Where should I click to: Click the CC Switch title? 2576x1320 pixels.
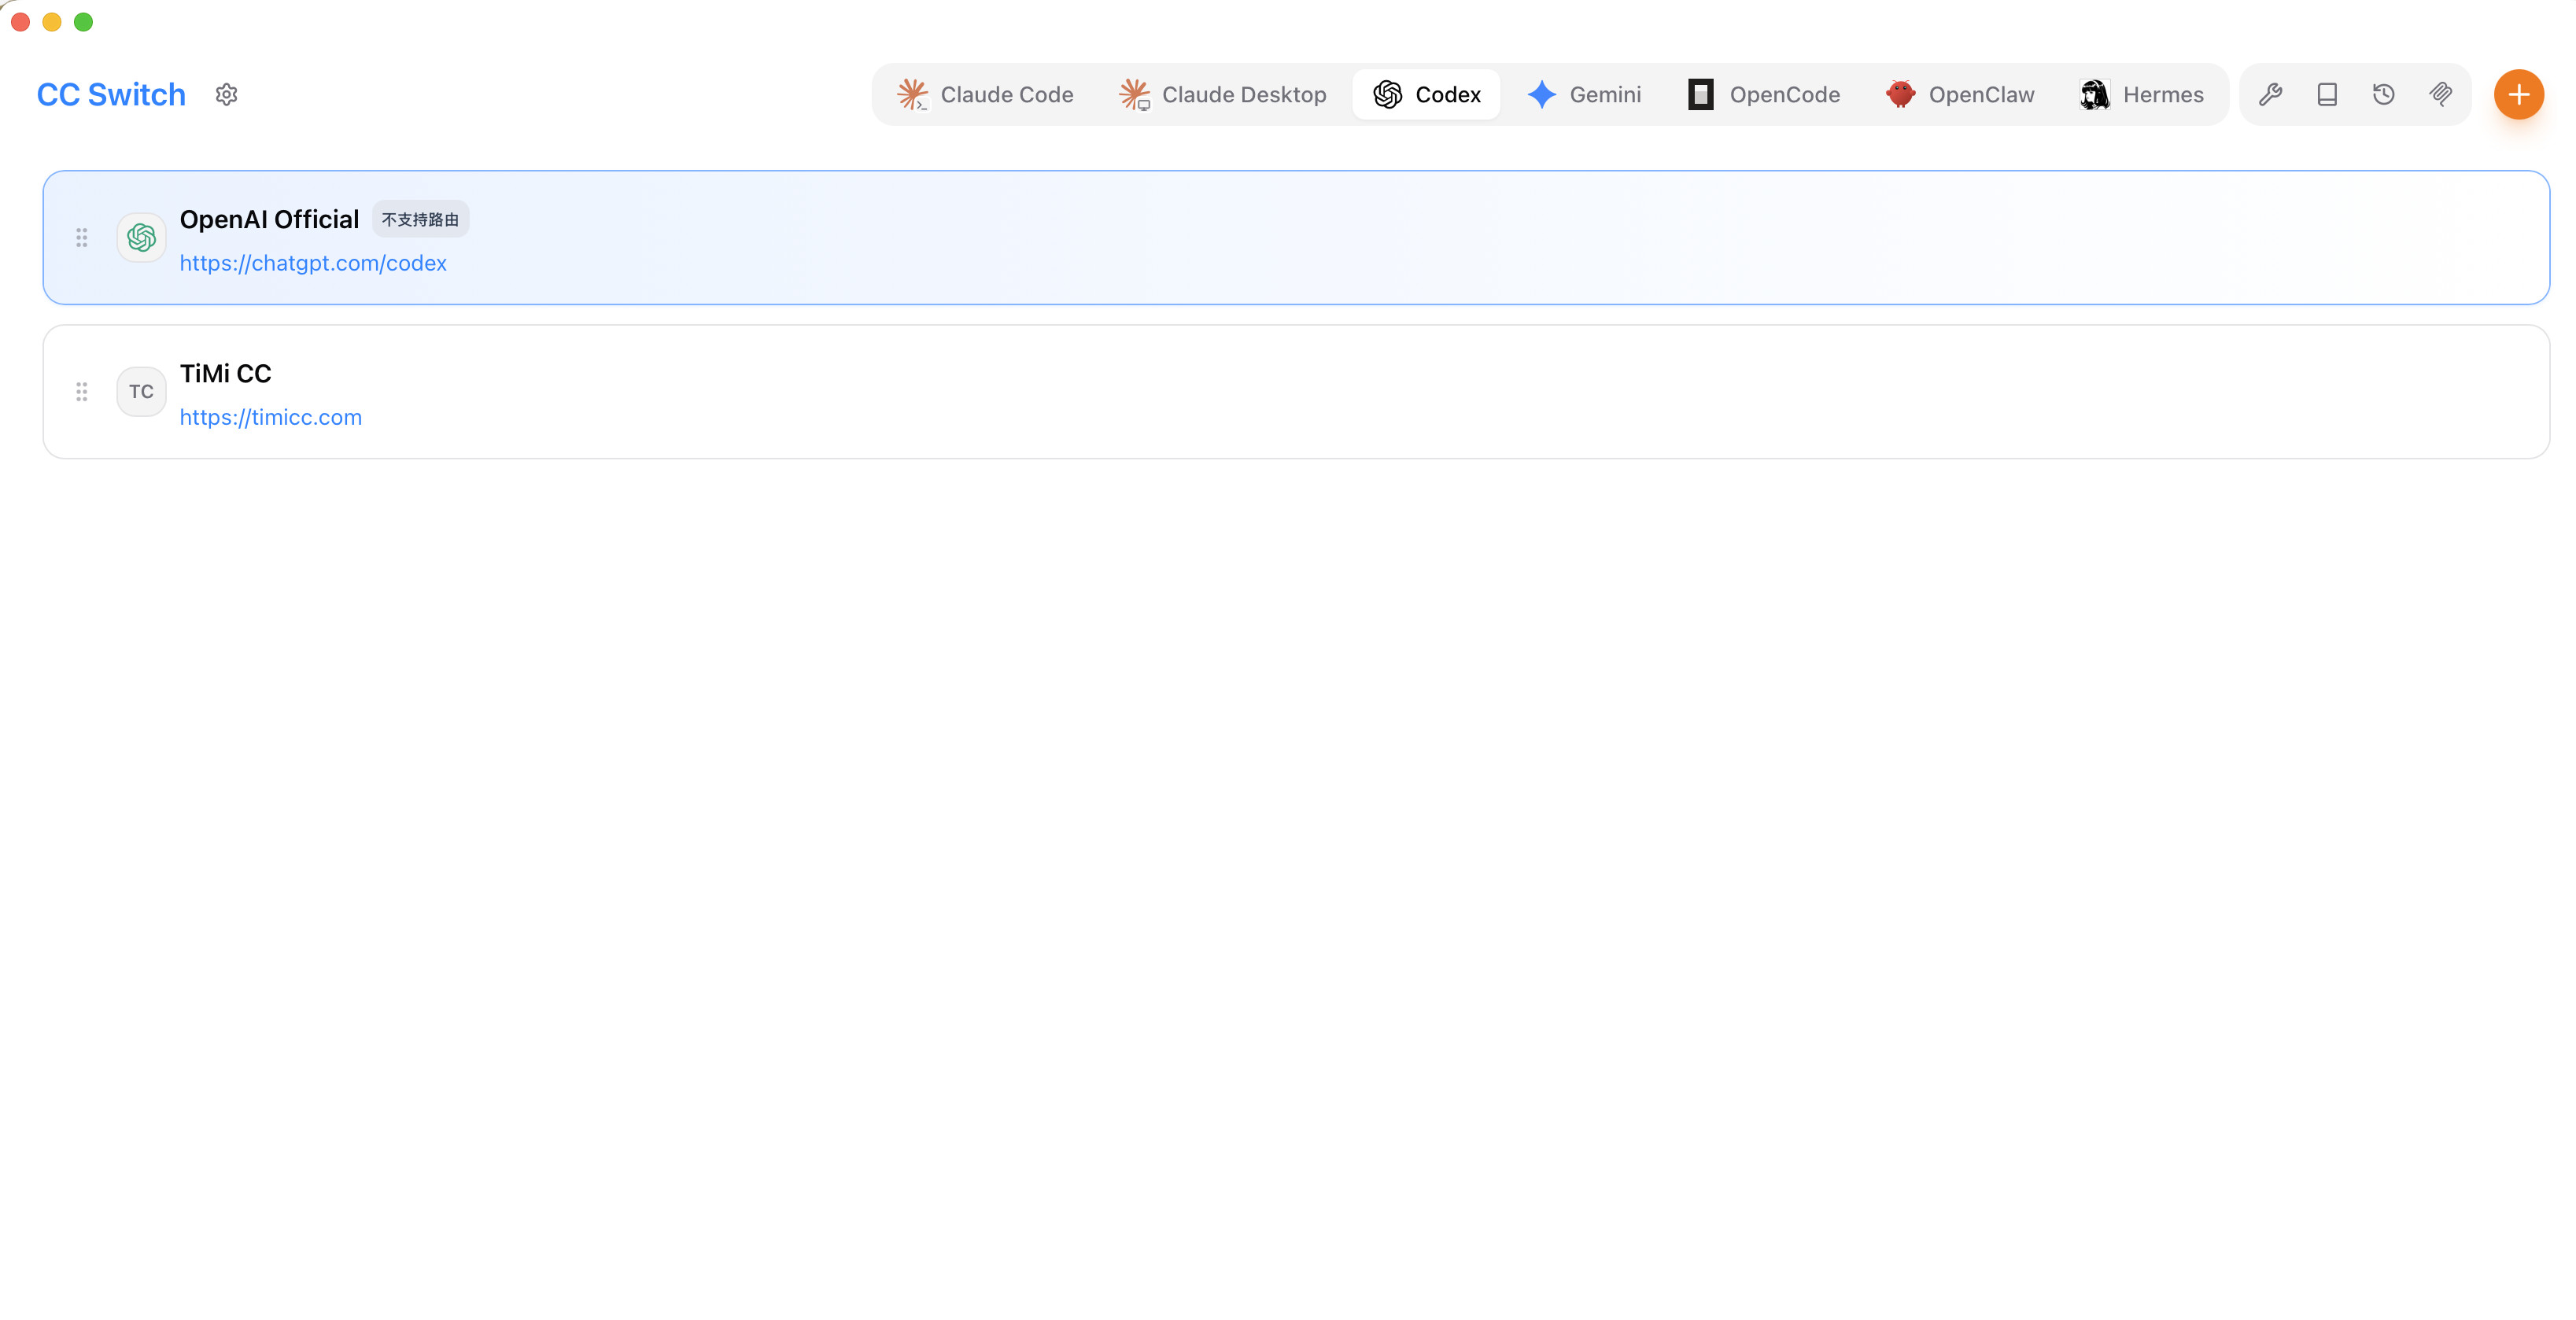click(111, 94)
